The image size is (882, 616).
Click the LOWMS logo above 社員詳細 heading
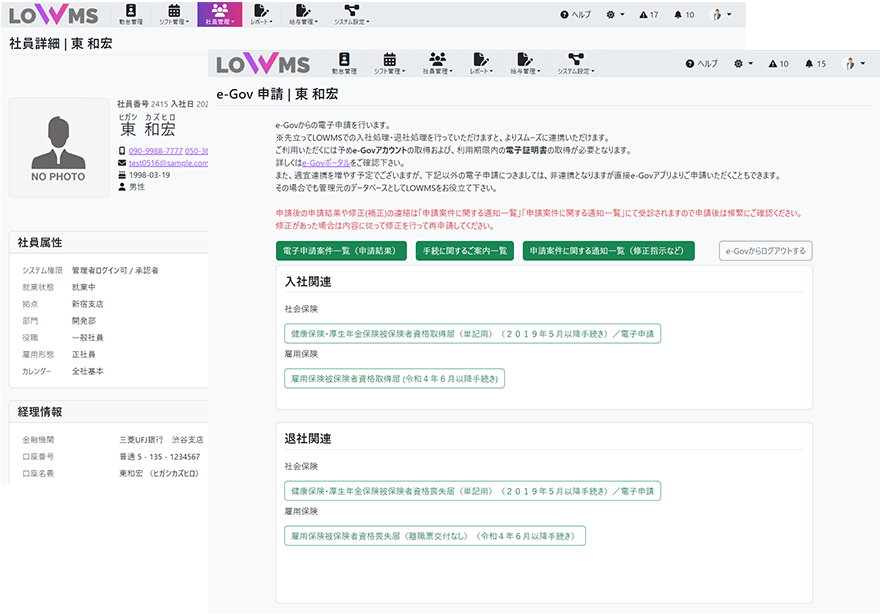pyautogui.click(x=56, y=15)
